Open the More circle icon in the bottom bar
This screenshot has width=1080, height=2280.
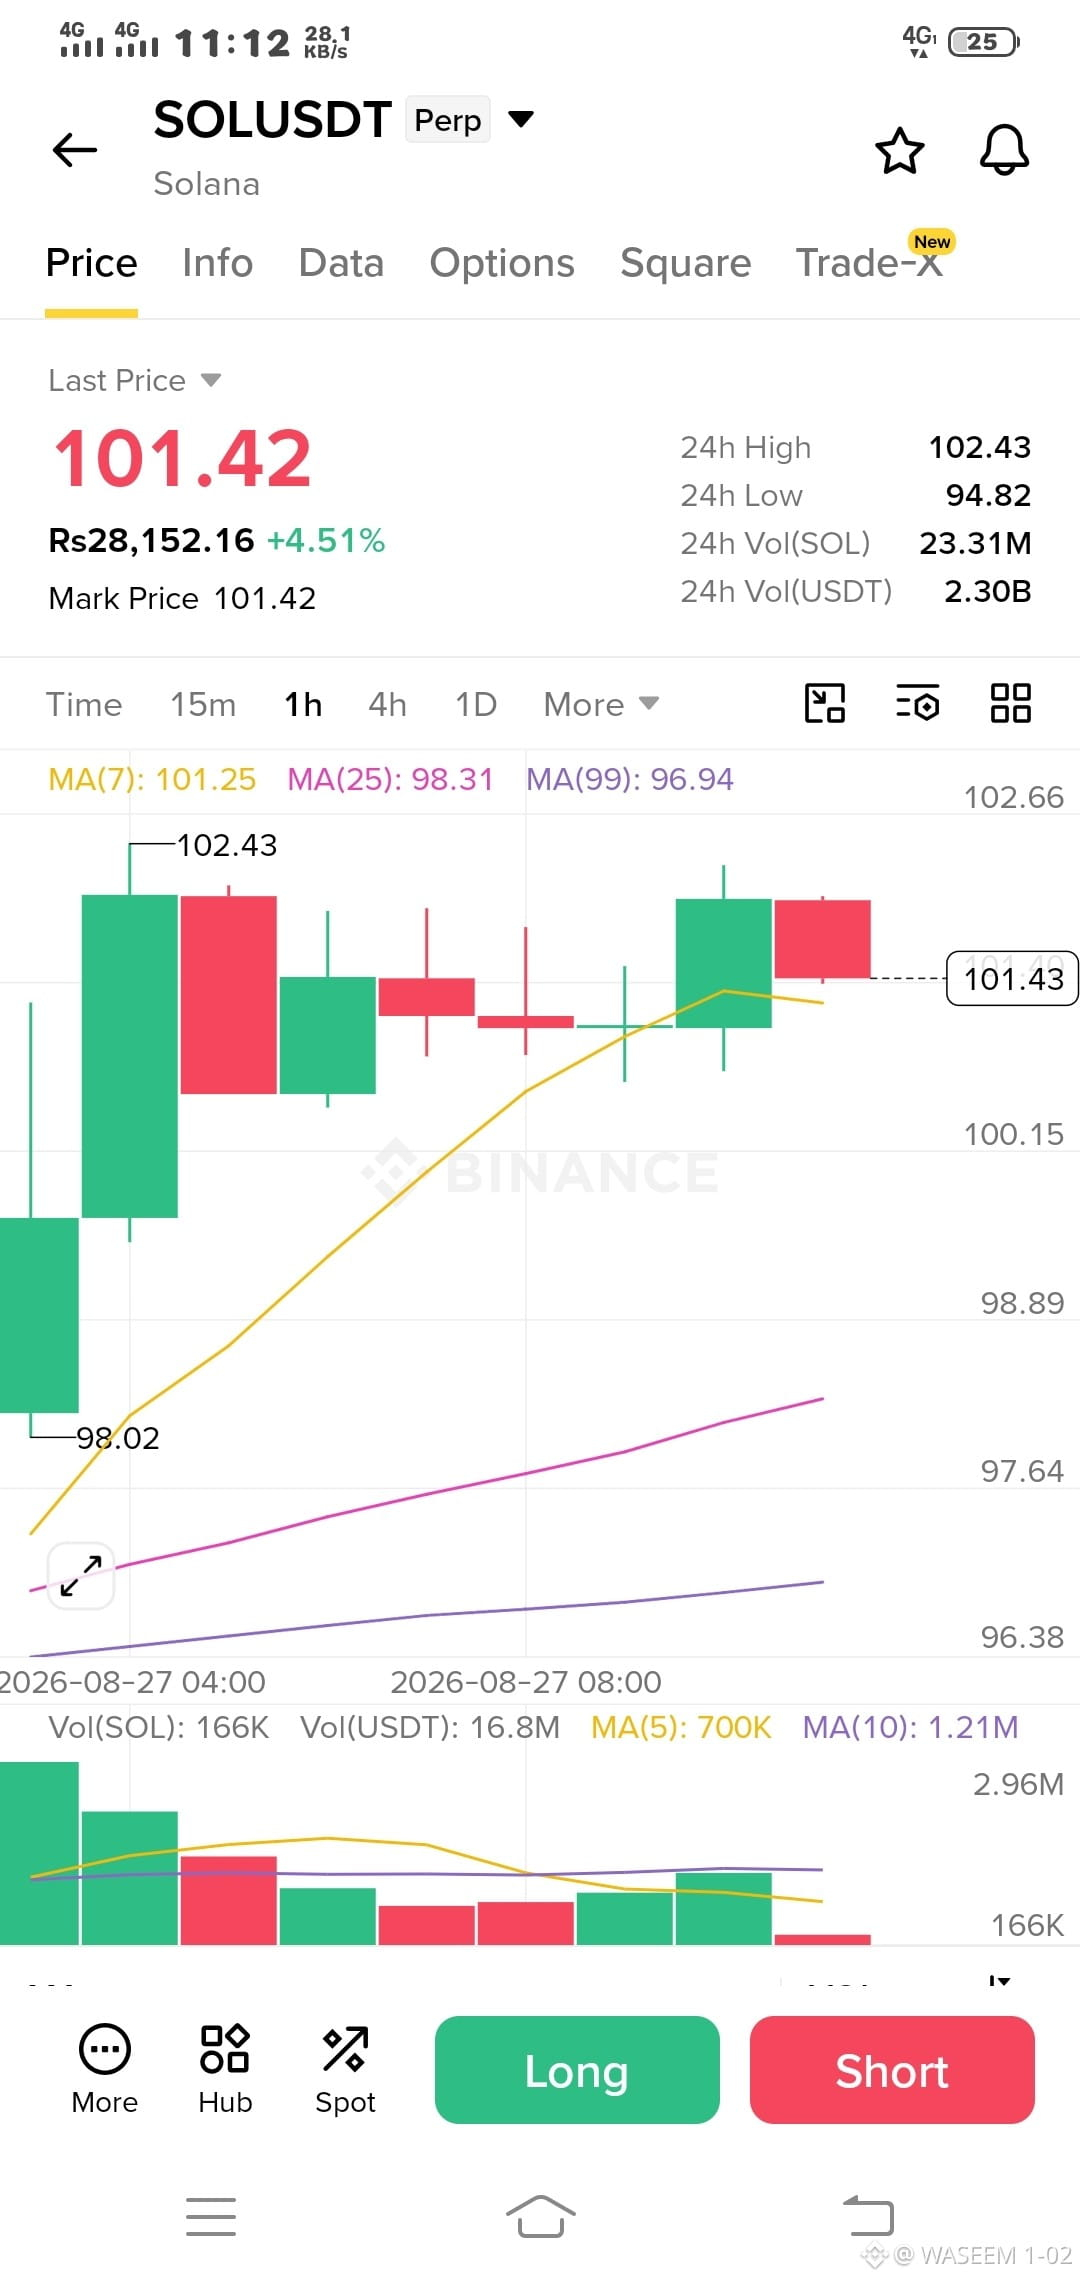pyautogui.click(x=105, y=2070)
